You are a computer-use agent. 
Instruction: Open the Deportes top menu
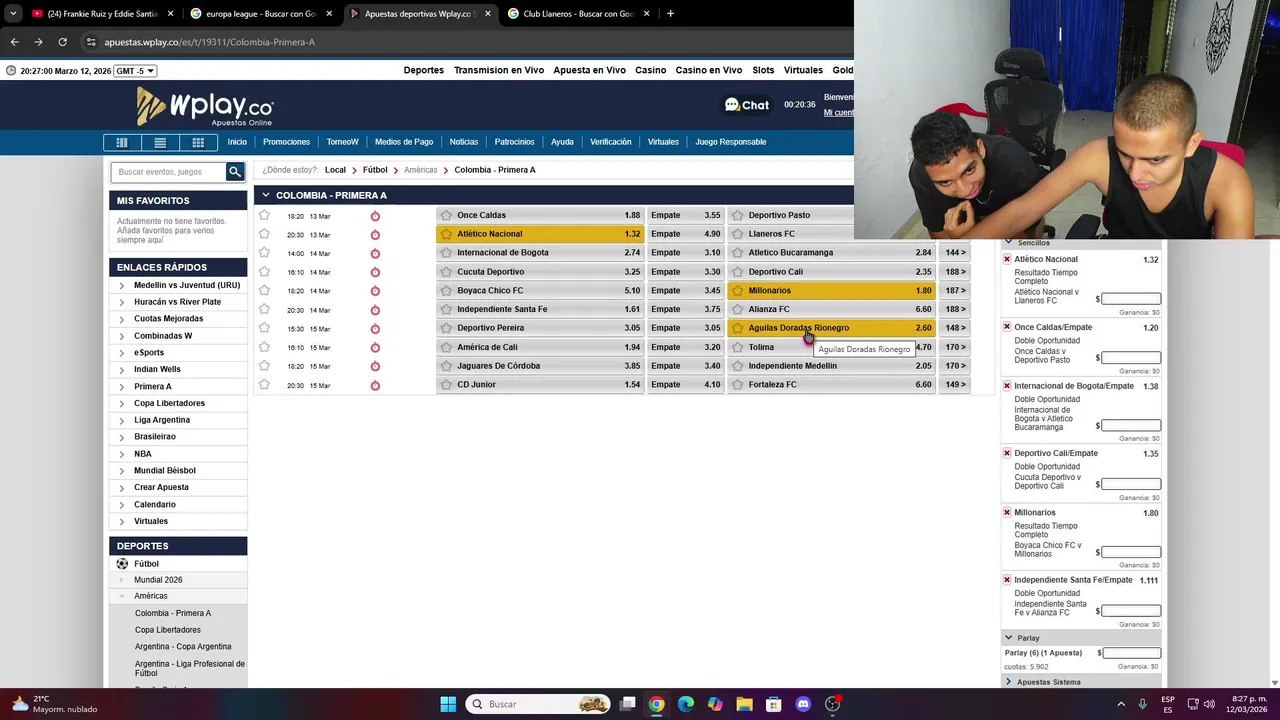(x=423, y=70)
